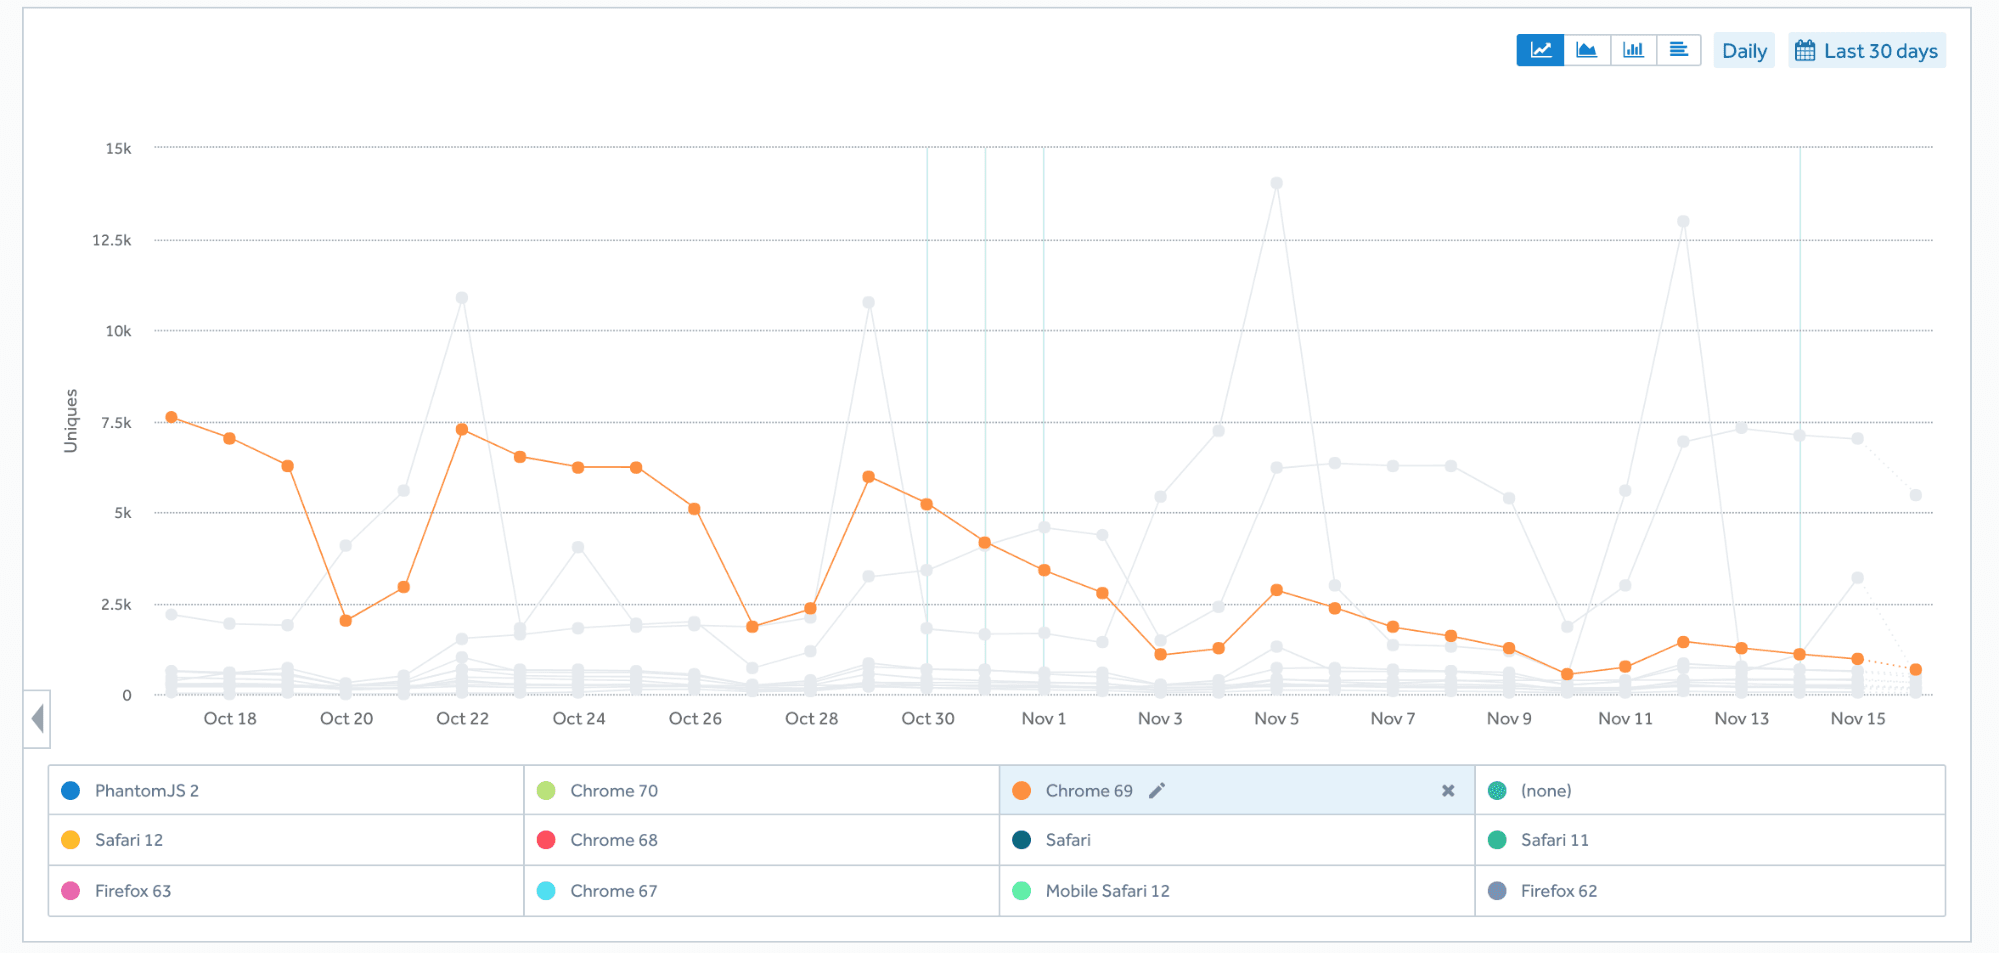Toggle the PhantomJS 2 series in legend
Image resolution: width=1999 pixels, height=953 pixels.
(146, 790)
